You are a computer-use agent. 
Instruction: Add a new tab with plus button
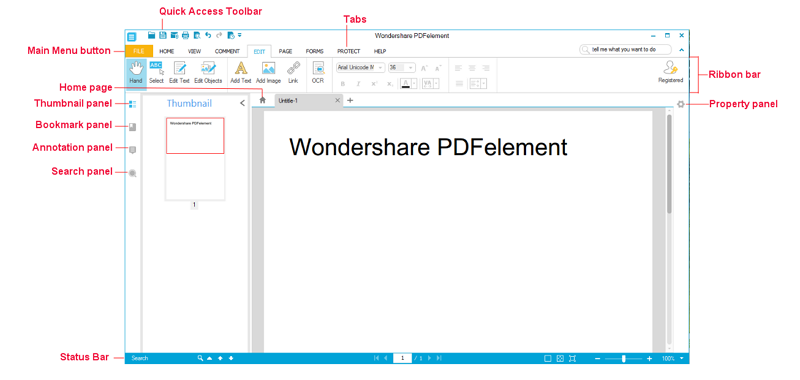click(x=350, y=100)
